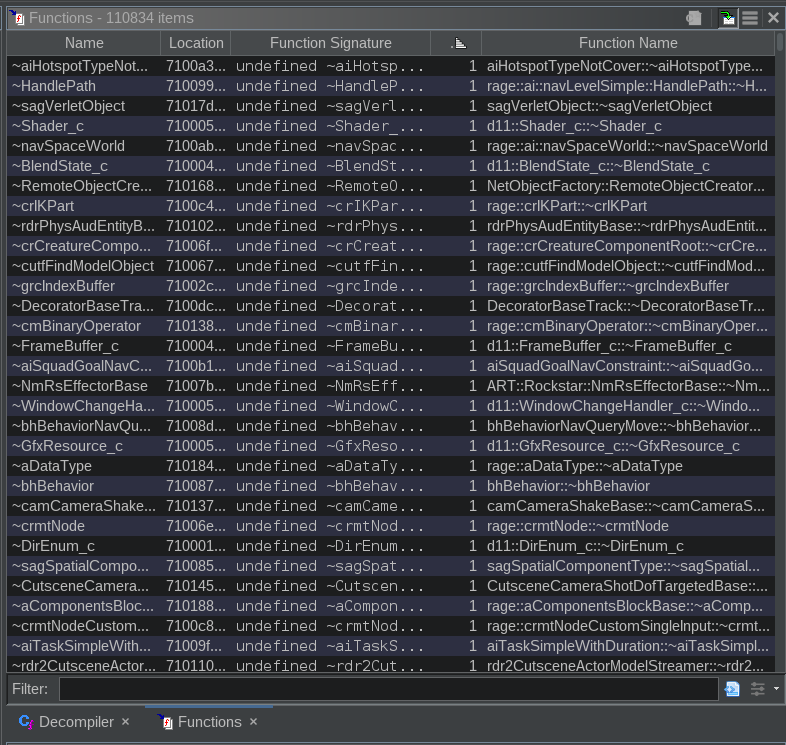Select the ~NmRsEffectorBase row
786x745 pixels.
[x=391, y=387]
